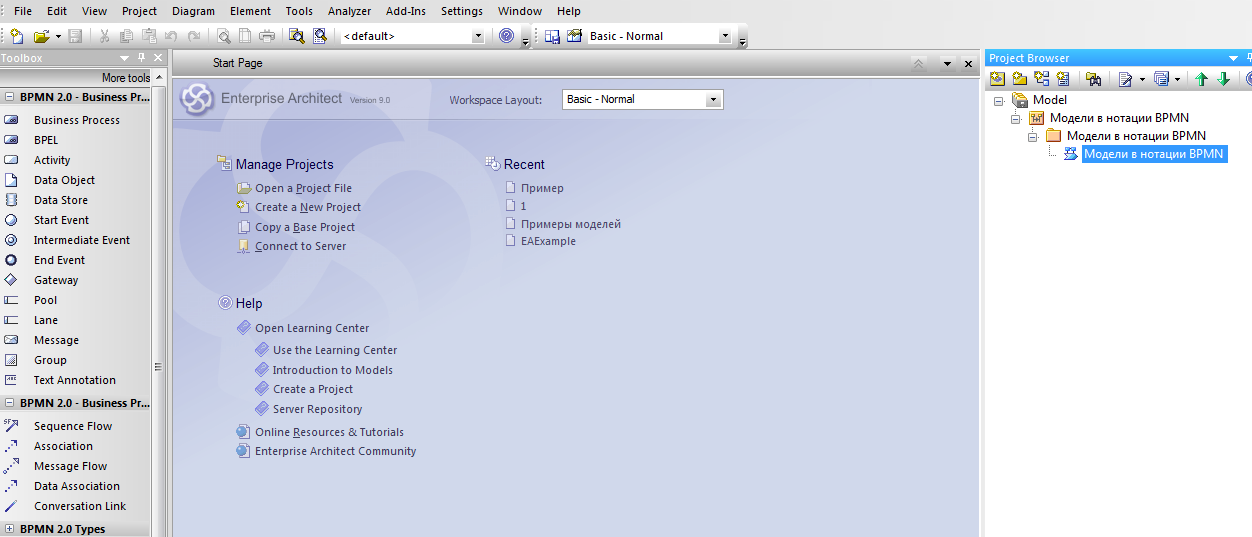Click the green Move Down arrow
Image resolution: width=1252 pixels, height=537 pixels.
click(x=1223, y=79)
